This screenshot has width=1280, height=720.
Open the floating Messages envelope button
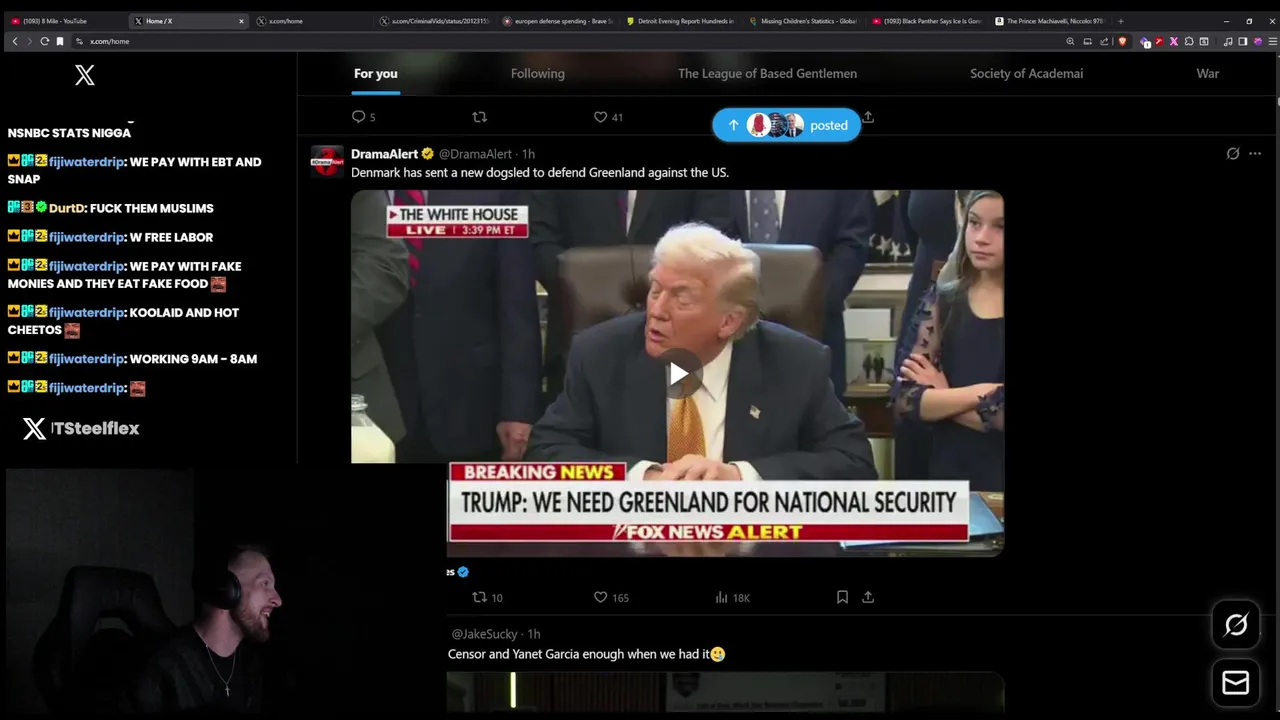pos(1236,683)
